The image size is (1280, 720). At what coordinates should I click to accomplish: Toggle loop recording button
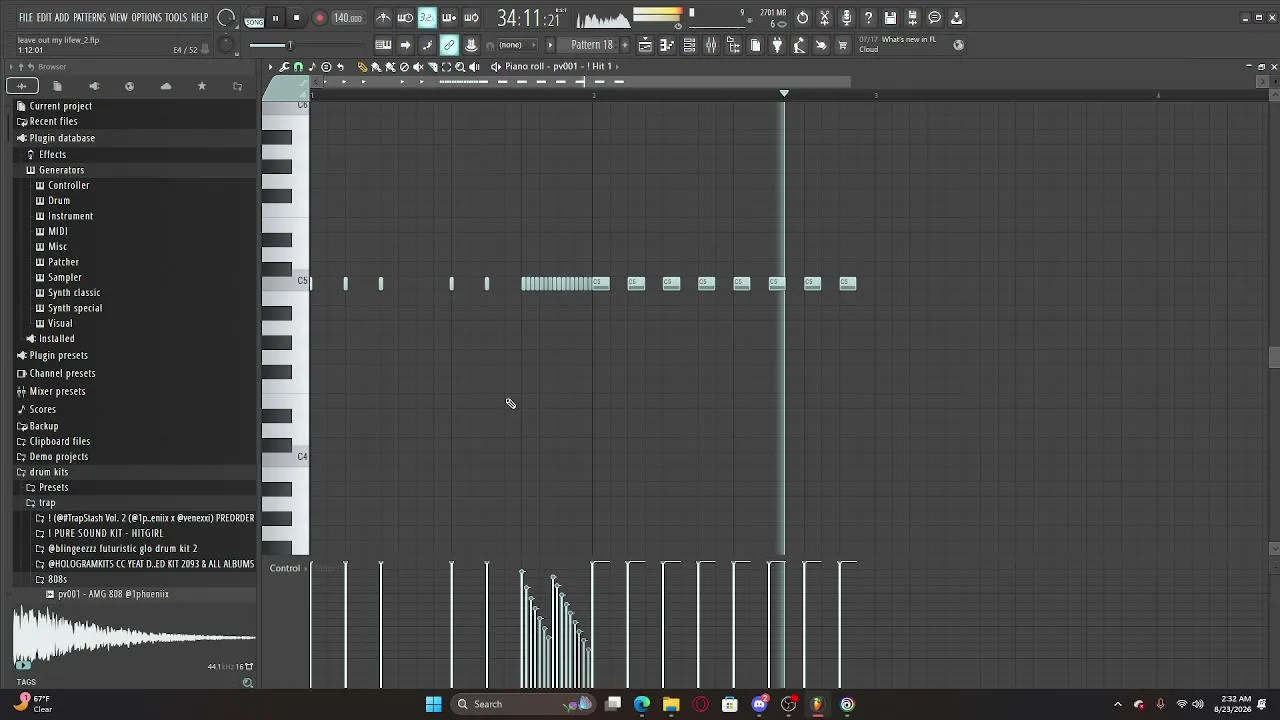[x=471, y=18]
